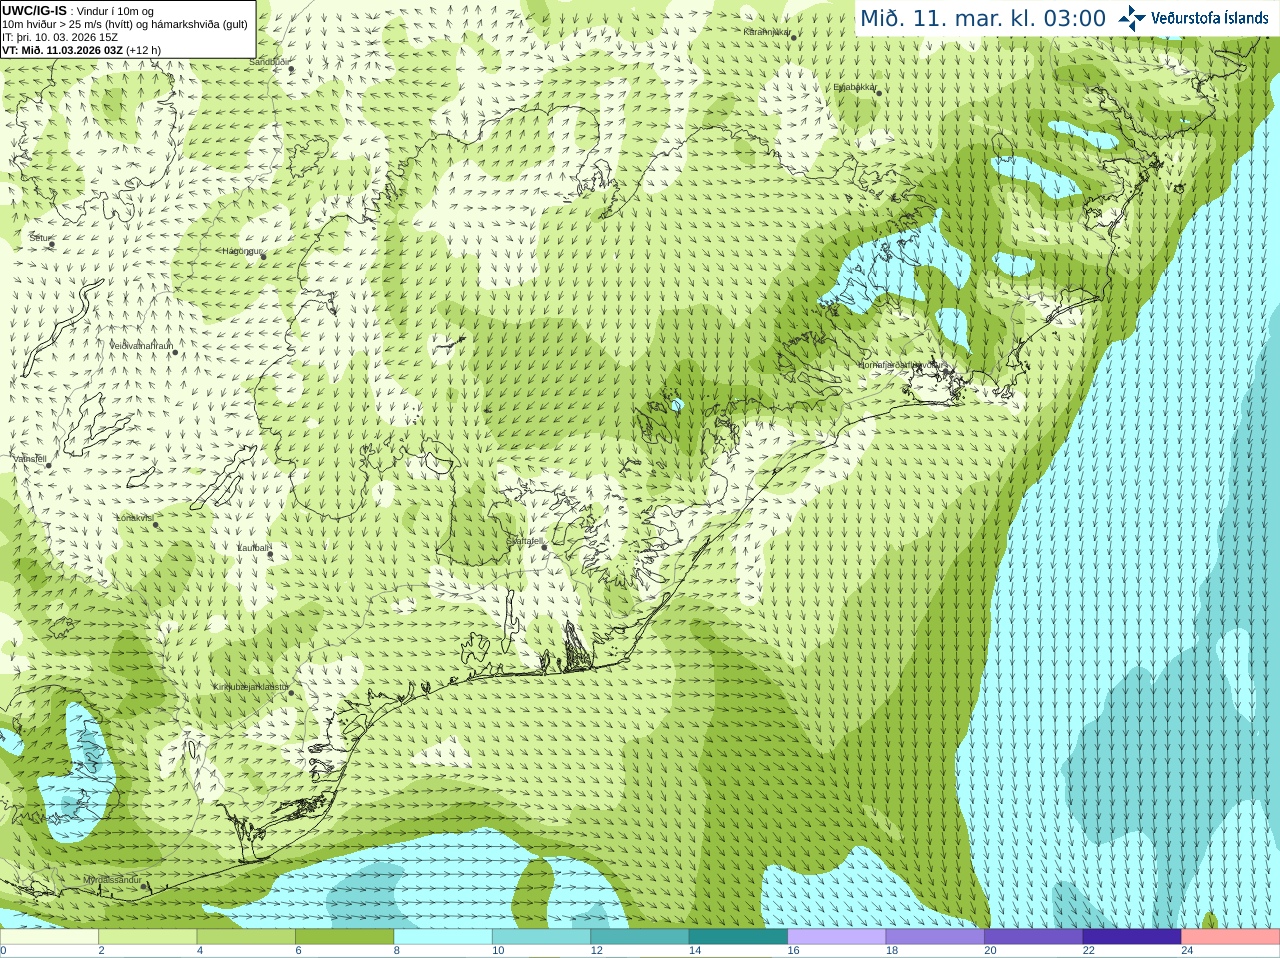1280x958 pixels.
Task: Click the 8–10 m/s light cyan legend swatch
Action: (443, 937)
